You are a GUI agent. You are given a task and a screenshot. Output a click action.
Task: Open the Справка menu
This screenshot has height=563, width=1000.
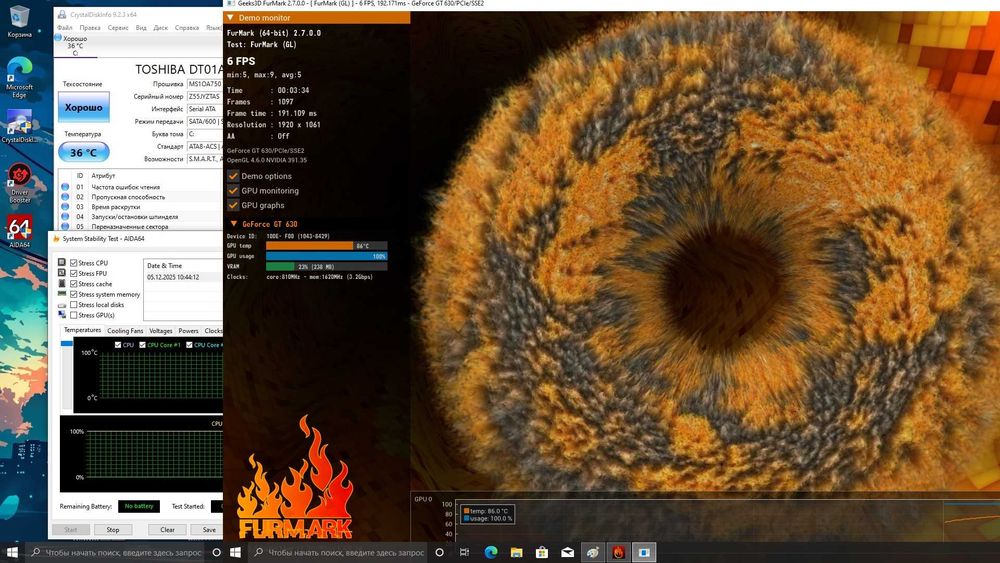coord(187,28)
